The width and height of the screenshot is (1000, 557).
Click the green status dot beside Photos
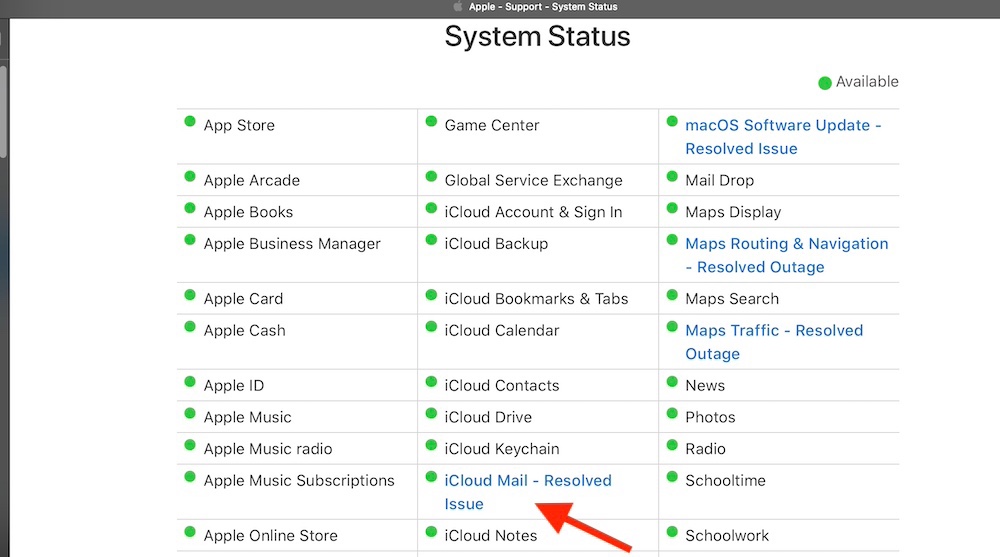(x=672, y=413)
